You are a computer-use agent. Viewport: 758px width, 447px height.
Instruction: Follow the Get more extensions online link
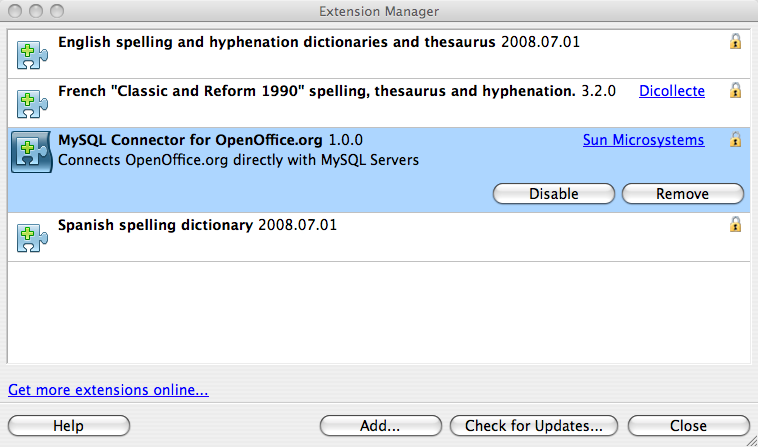click(x=108, y=390)
